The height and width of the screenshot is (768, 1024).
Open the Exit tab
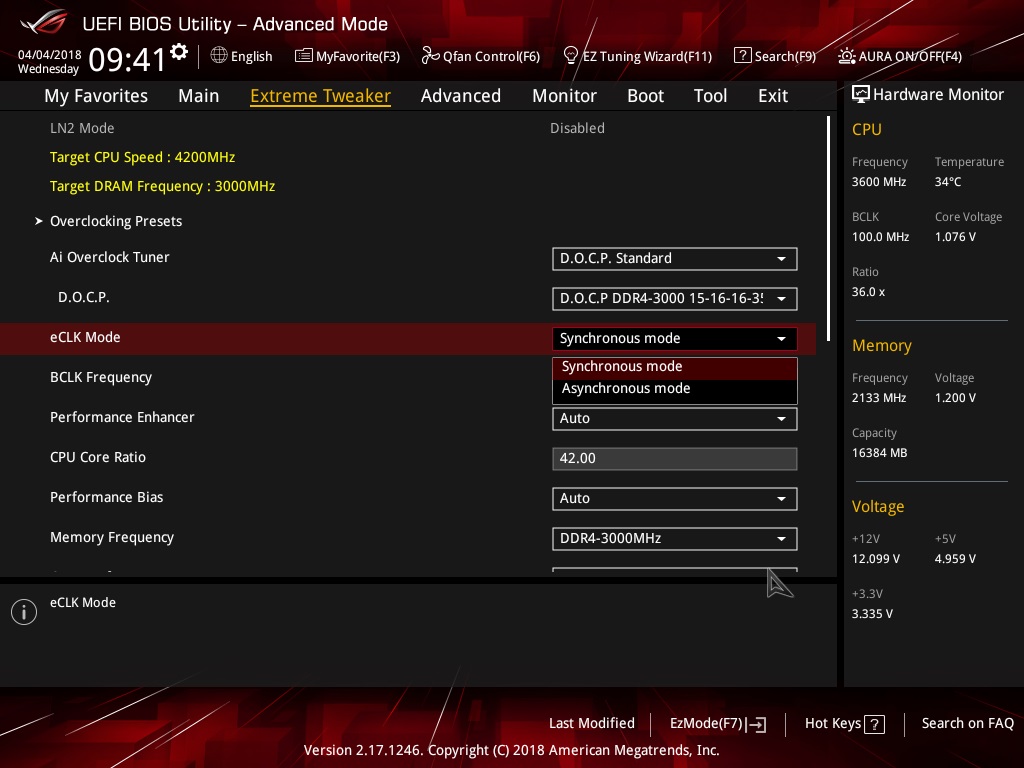pos(773,96)
